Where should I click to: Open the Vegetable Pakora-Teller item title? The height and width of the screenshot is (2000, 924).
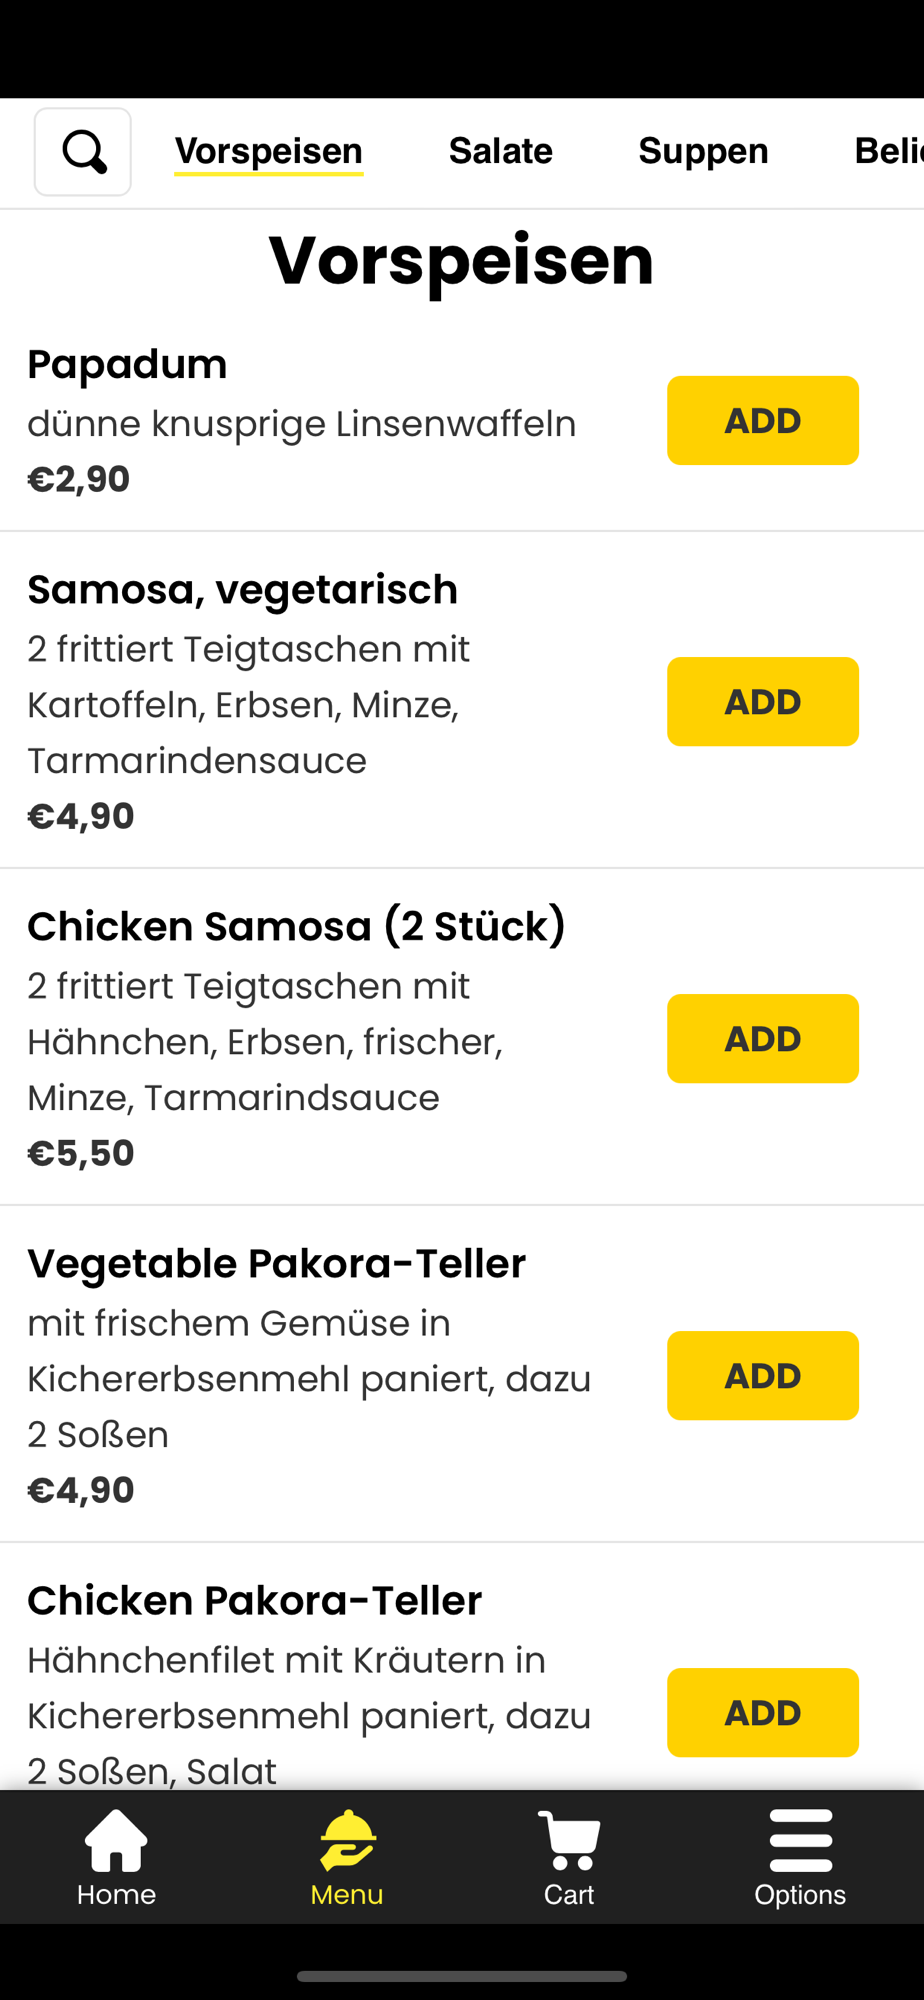tap(276, 1263)
